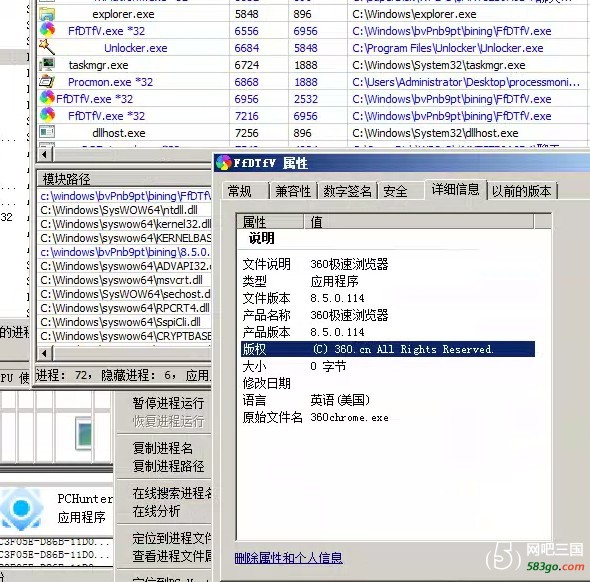Image resolution: width=590 pixels, height=582 pixels.
Task: Switch to the 常规 tab
Action: pos(239,191)
